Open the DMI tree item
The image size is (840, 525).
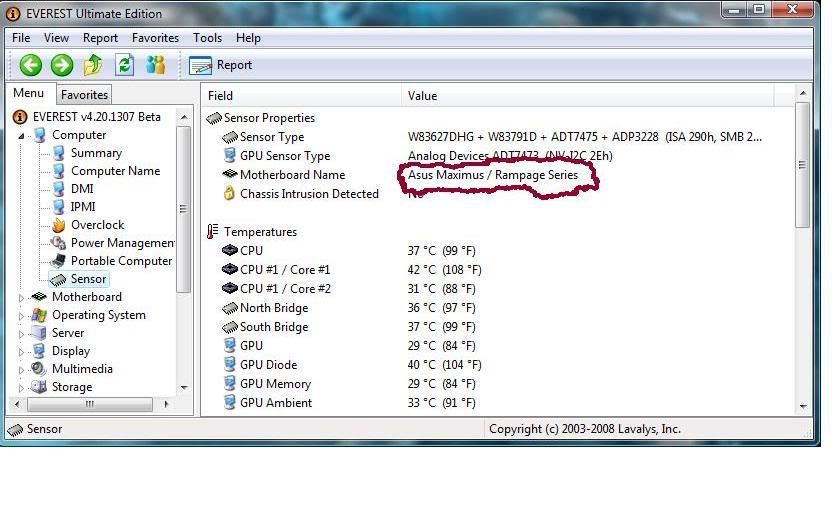pos(82,189)
